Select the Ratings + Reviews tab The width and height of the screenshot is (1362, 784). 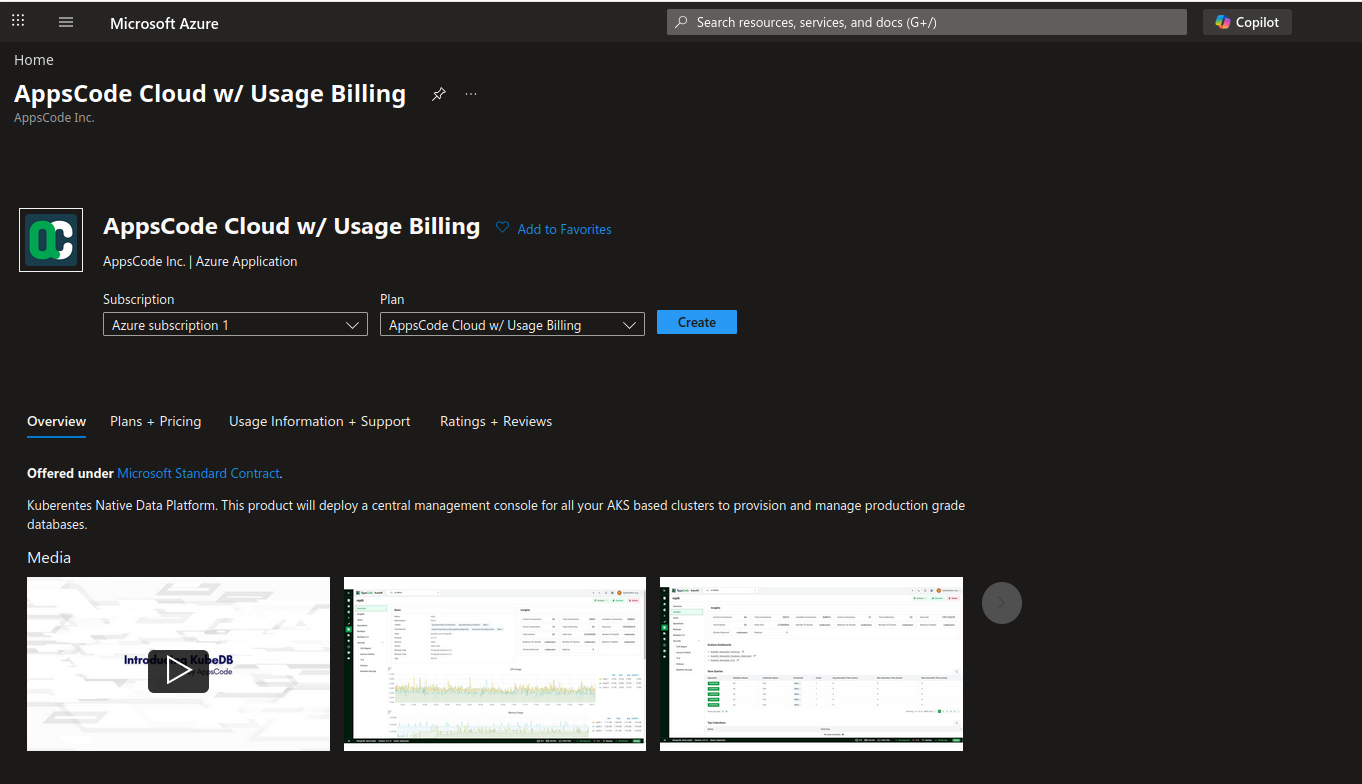point(495,421)
